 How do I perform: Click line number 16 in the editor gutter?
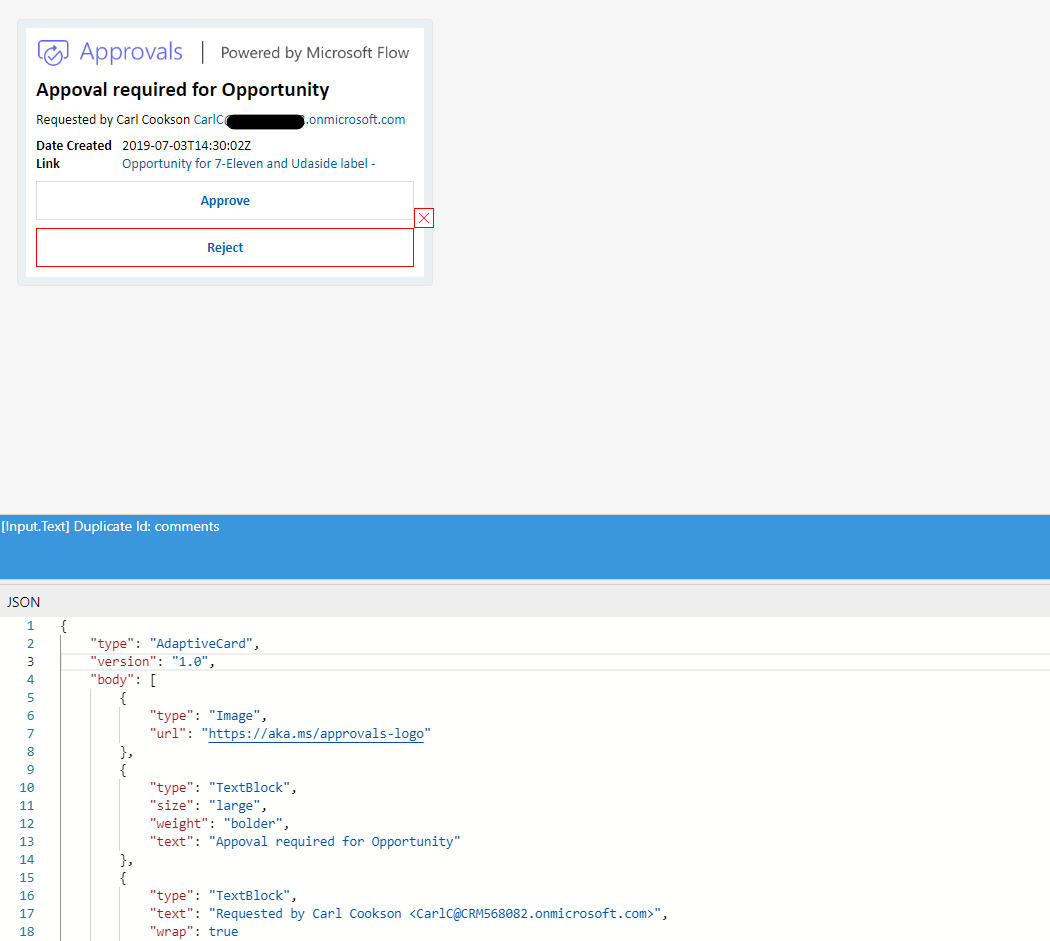[27, 895]
